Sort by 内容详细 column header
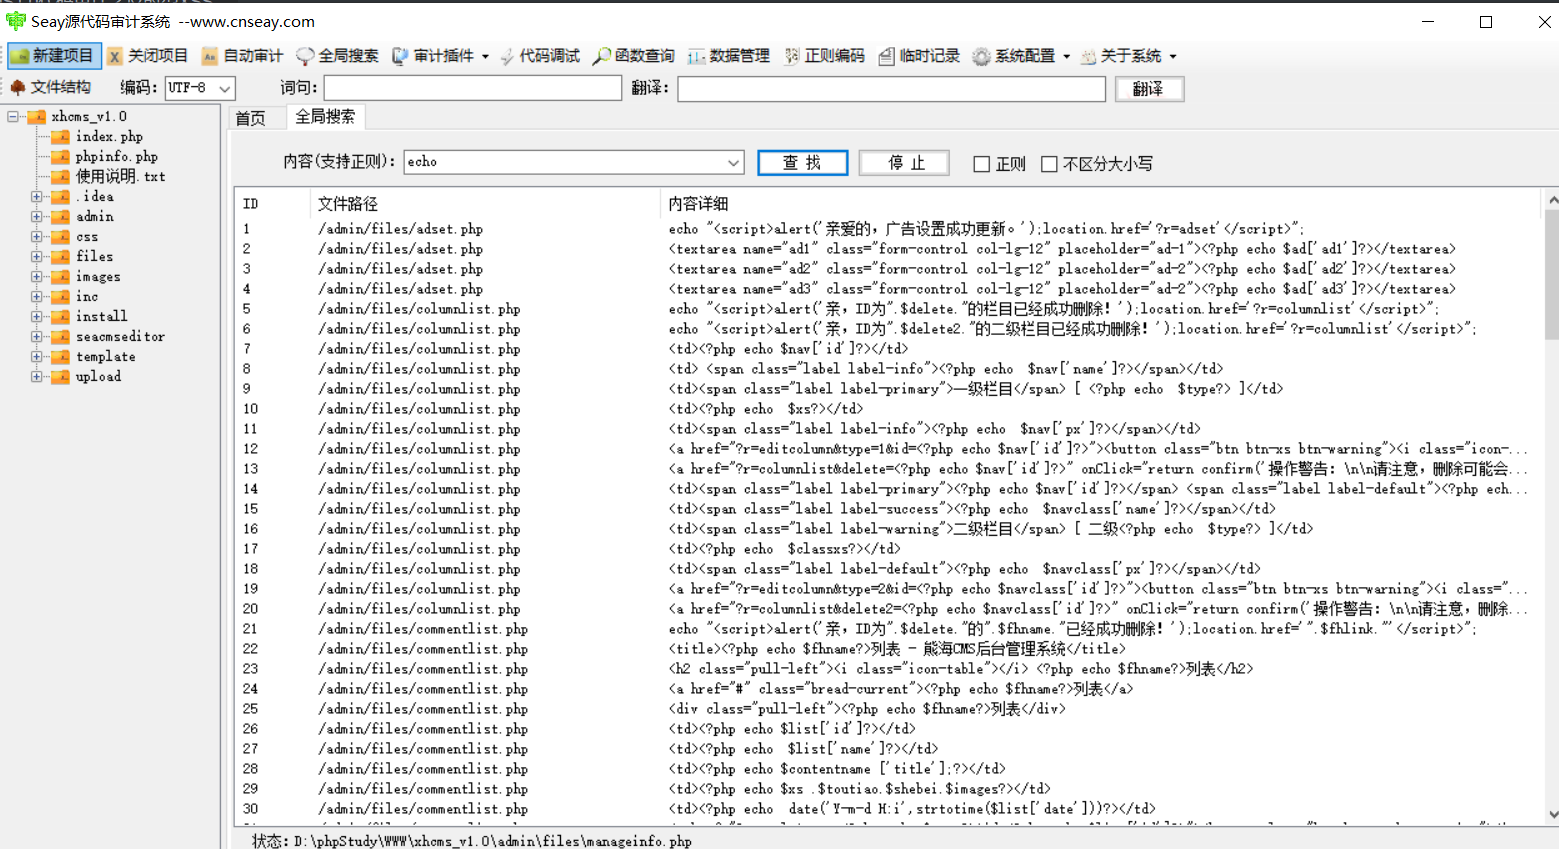 pyautogui.click(x=1100, y=204)
